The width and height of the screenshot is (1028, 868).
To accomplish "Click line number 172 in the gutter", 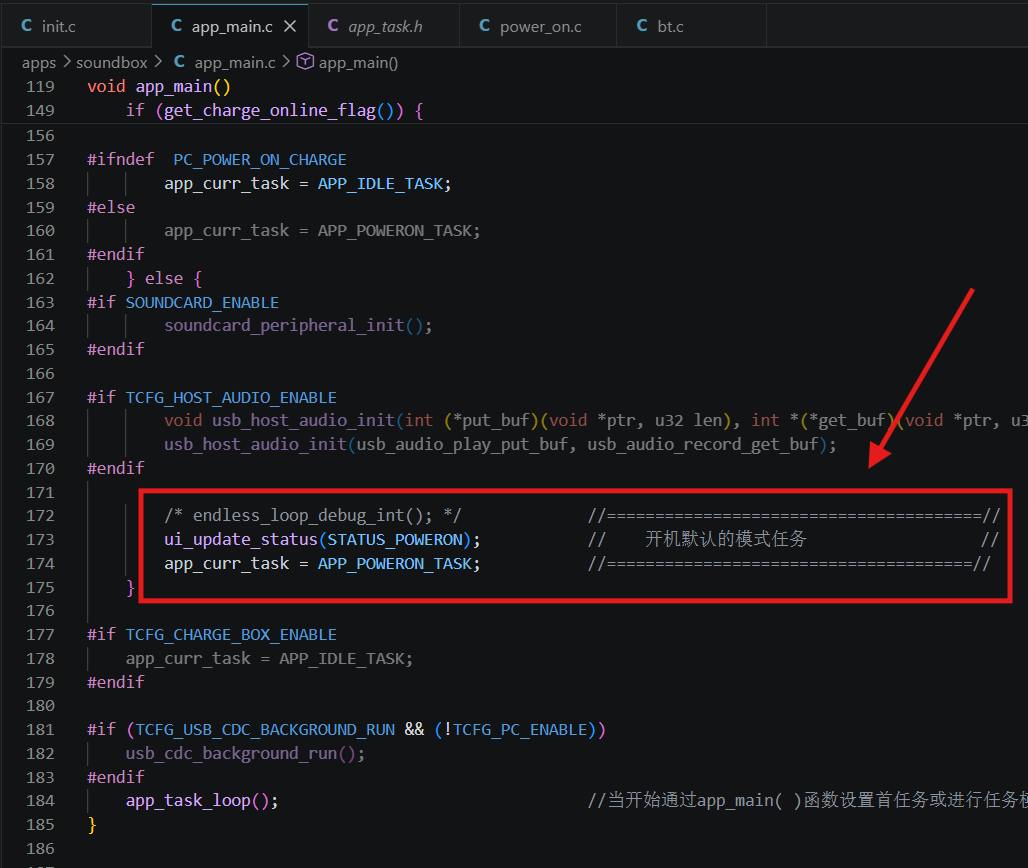I will point(40,516).
